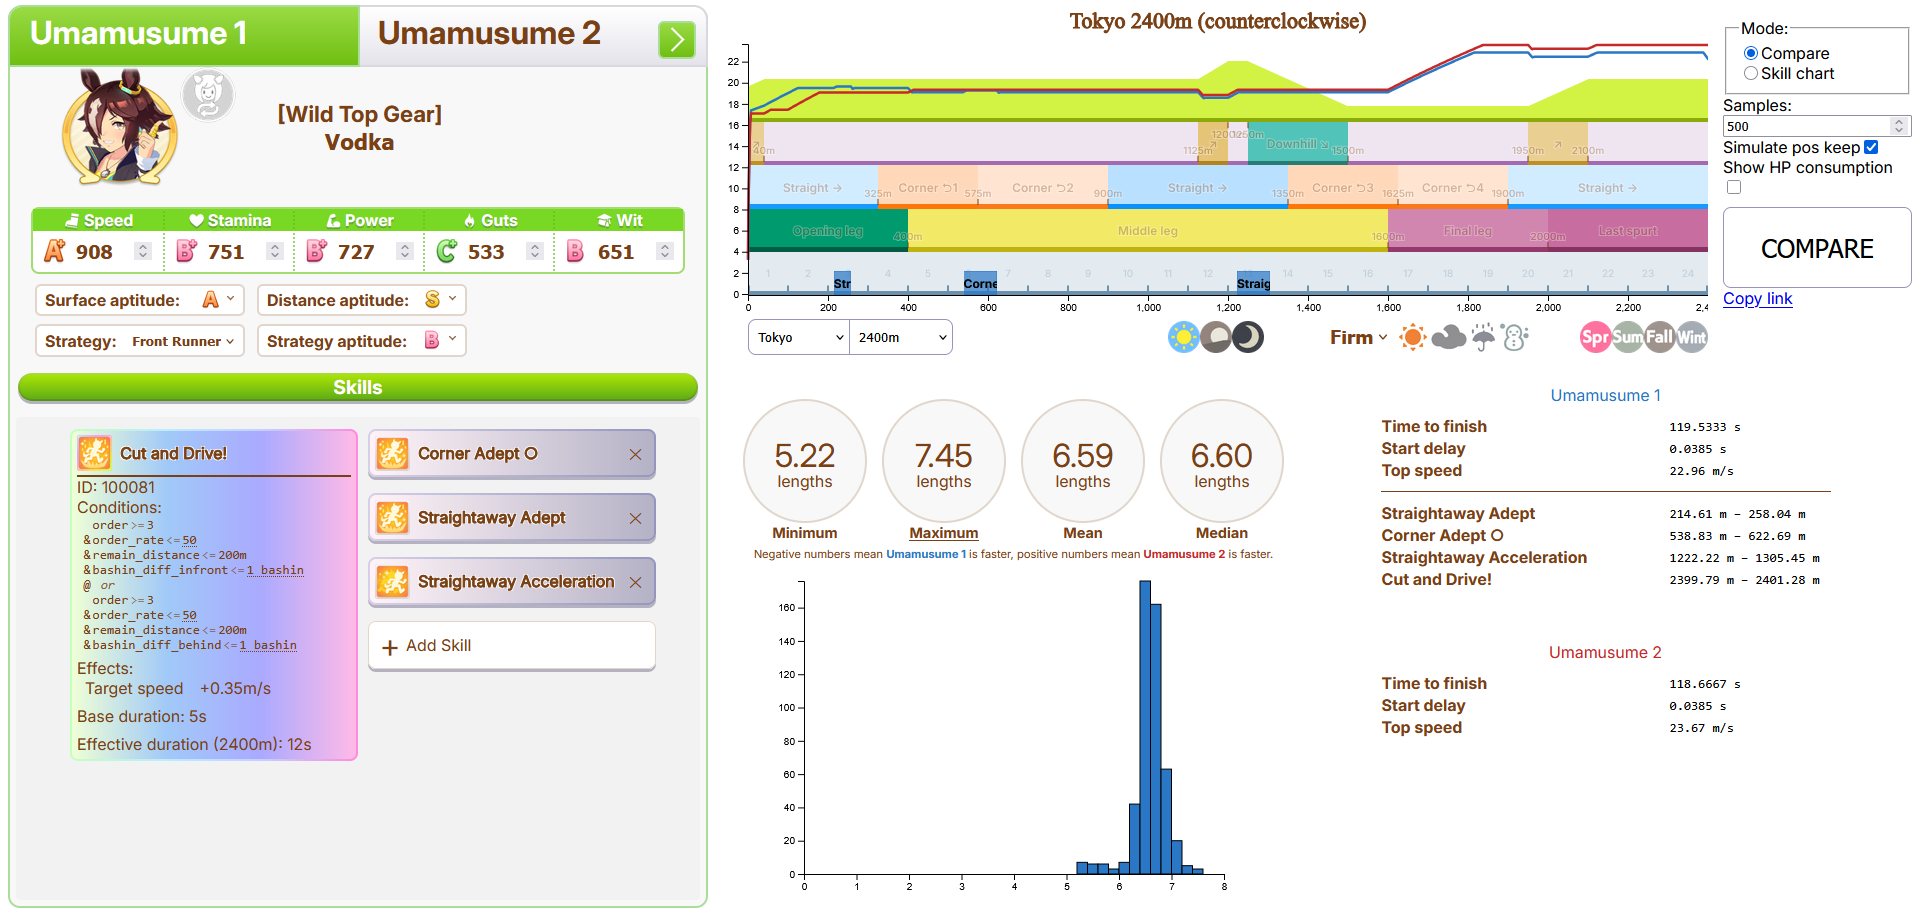Switch to Umamusume 1 tab
The width and height of the screenshot is (1919, 914).
tap(184, 36)
